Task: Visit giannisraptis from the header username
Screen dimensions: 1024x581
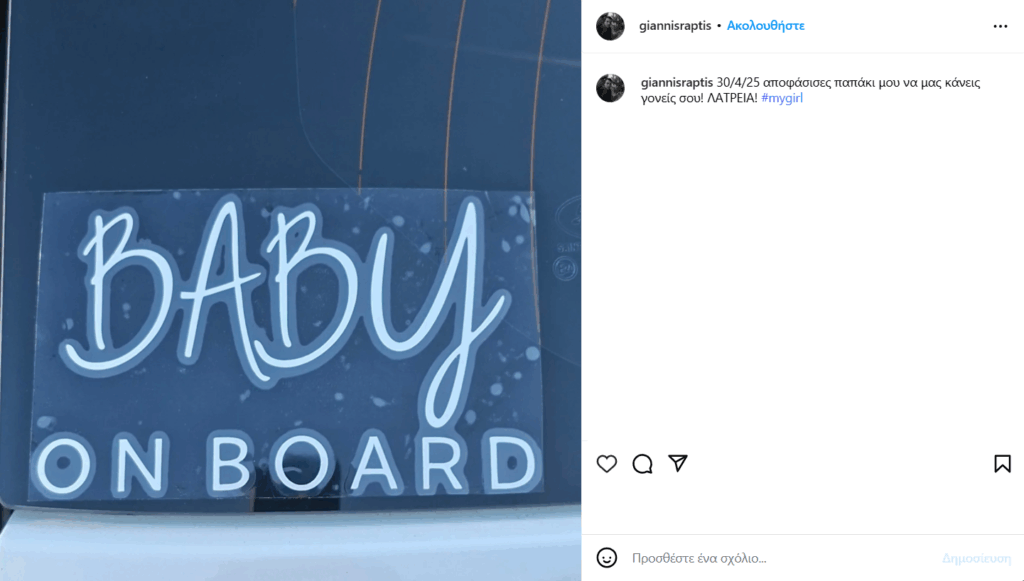Action: [675, 25]
